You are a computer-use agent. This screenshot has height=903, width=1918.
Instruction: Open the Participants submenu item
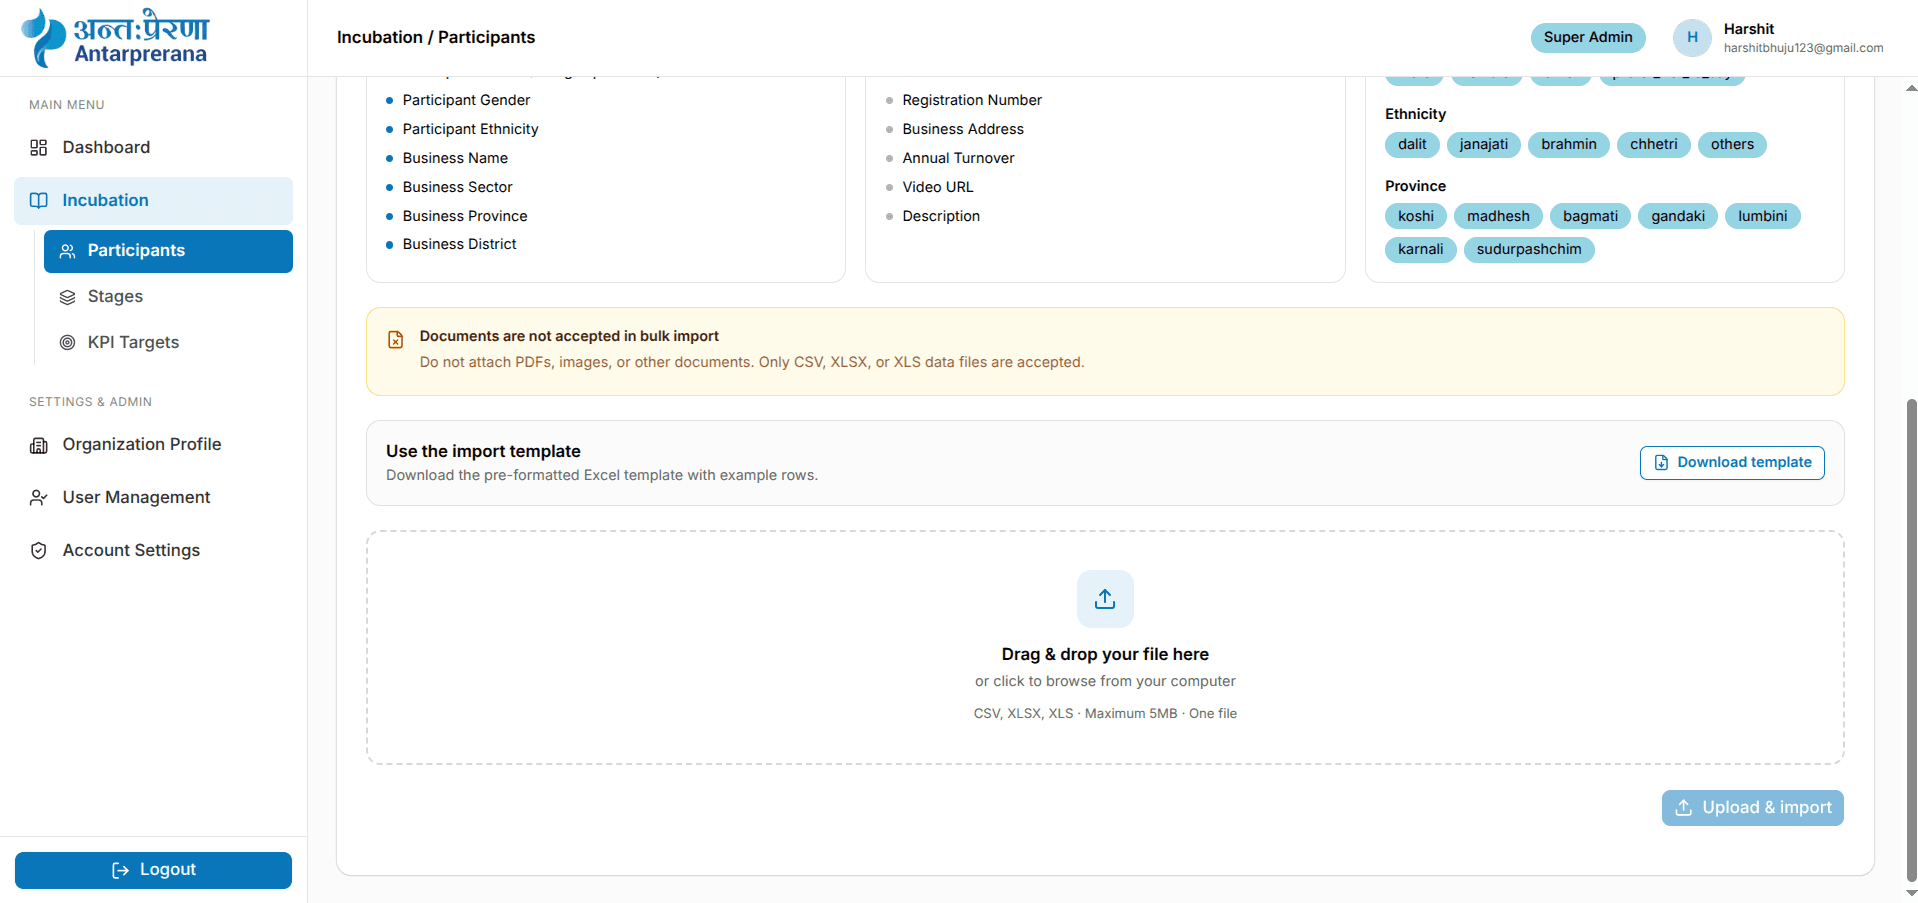click(168, 251)
